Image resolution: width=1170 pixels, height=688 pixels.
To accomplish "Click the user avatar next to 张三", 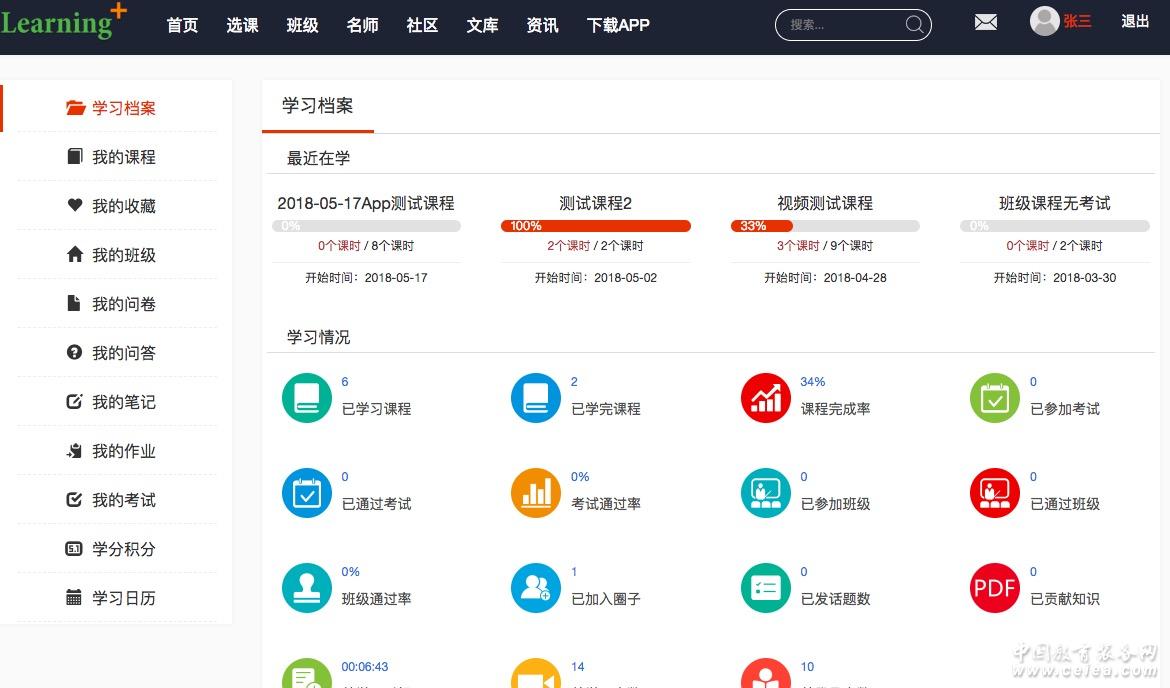I will point(1044,21).
